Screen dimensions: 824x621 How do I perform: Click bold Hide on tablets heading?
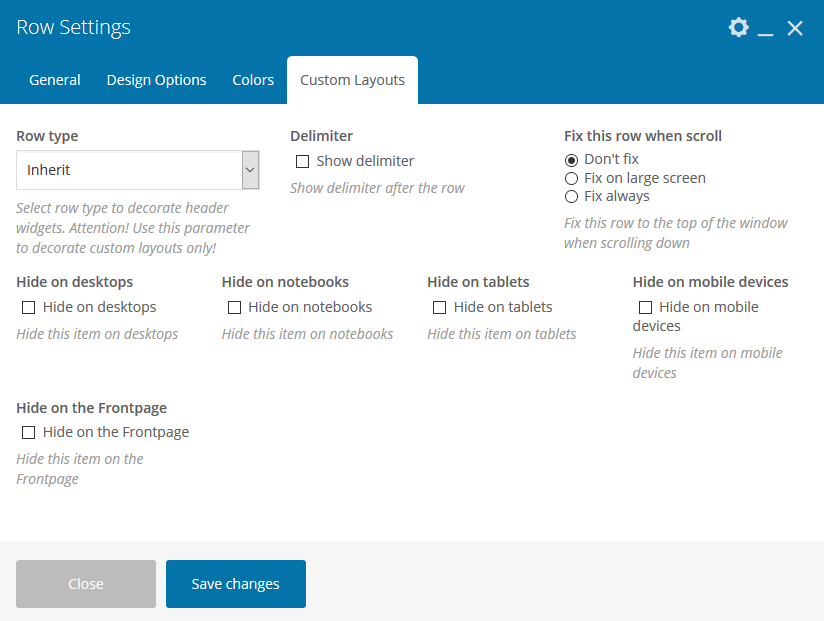478,282
